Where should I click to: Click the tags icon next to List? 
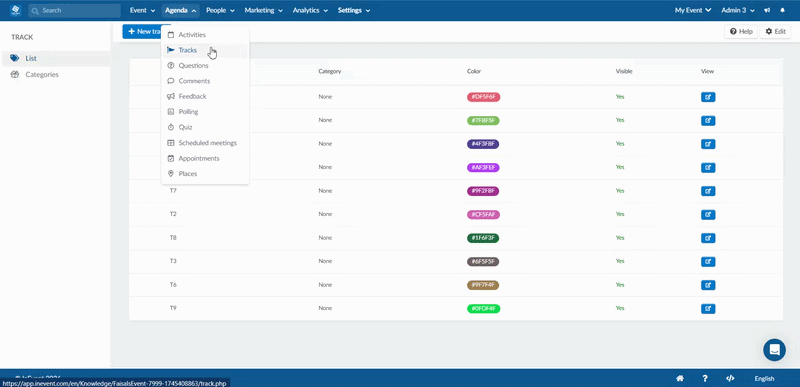15,58
